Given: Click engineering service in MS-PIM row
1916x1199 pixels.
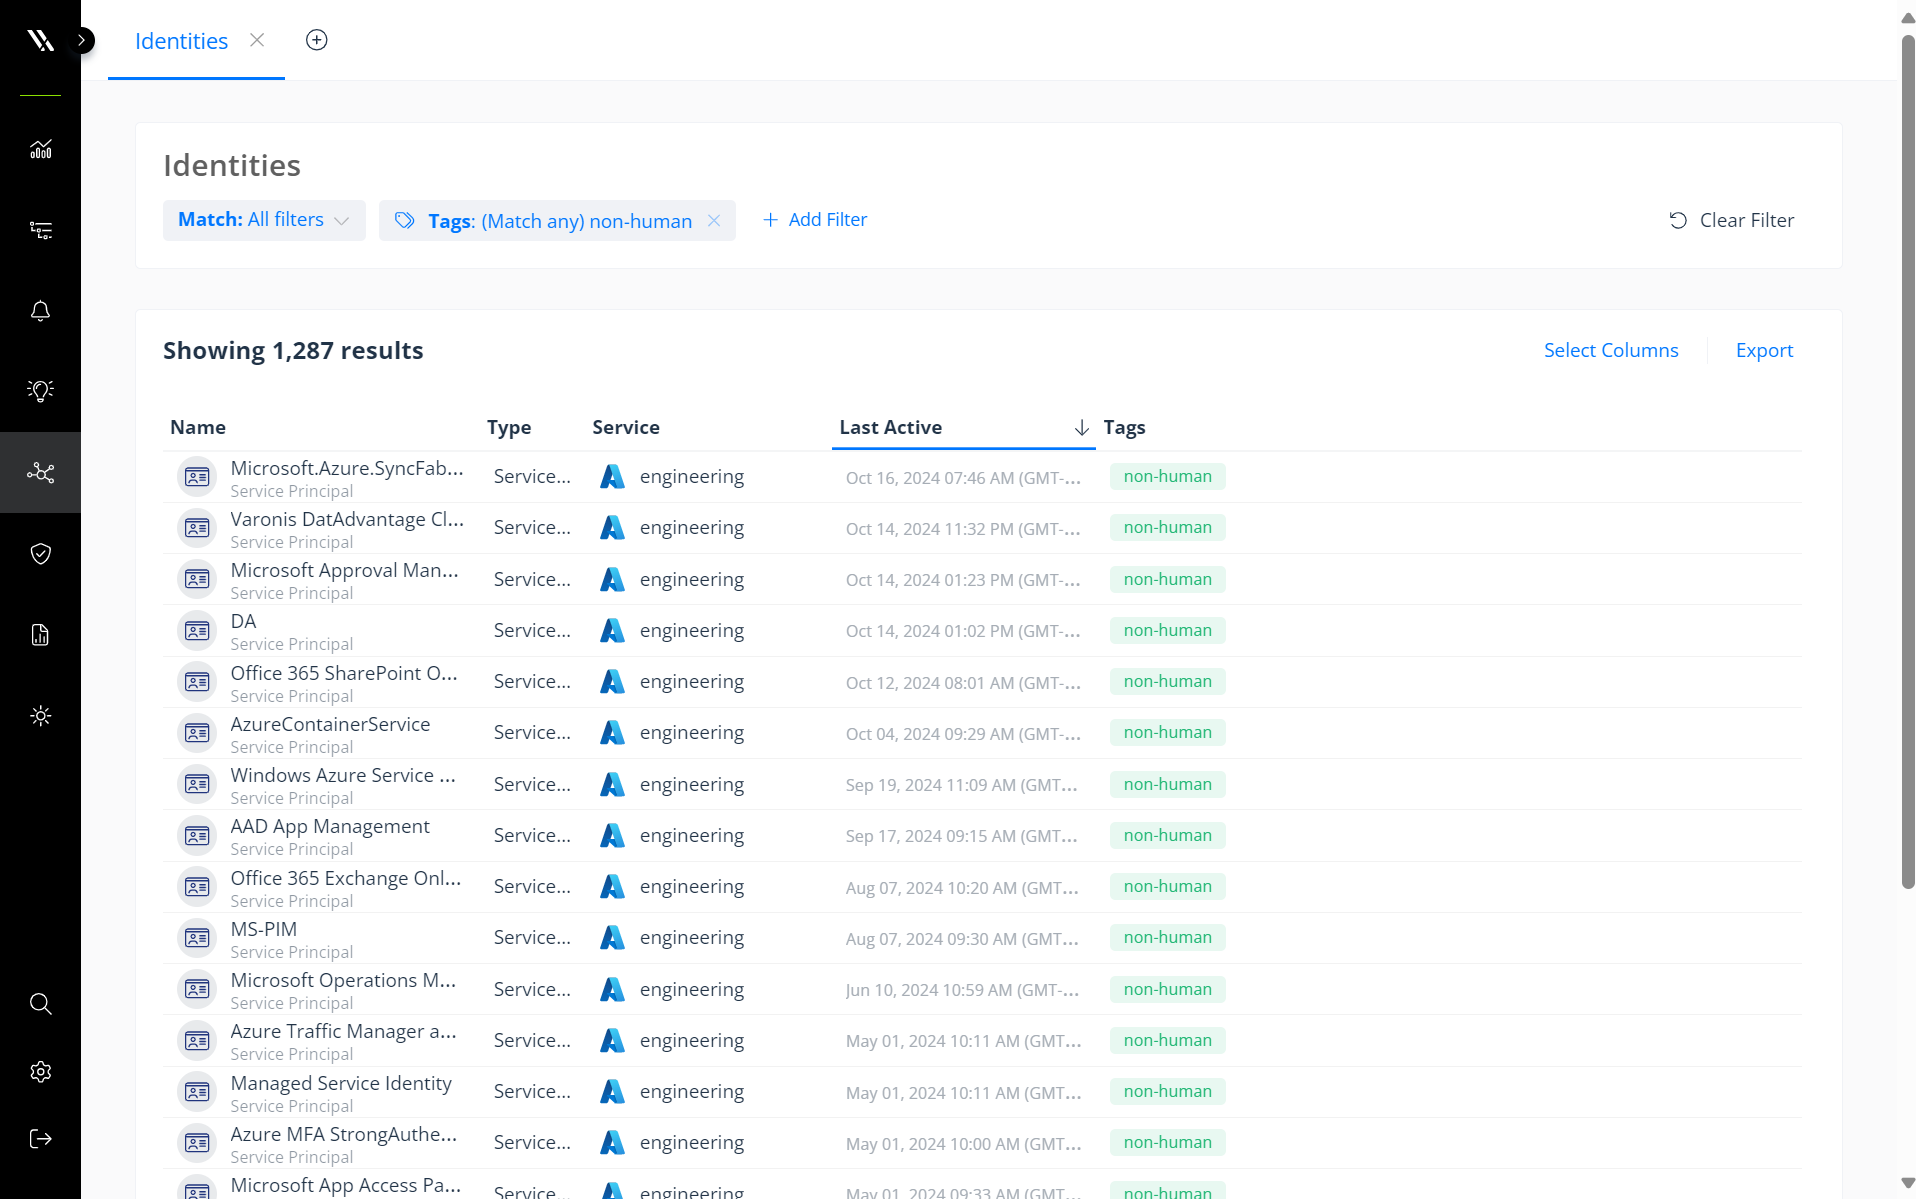Looking at the screenshot, I should pos(692,938).
